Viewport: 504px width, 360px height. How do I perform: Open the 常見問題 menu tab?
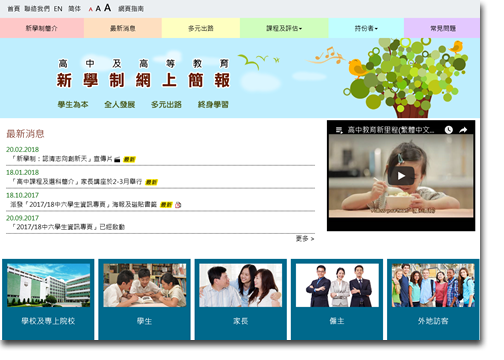[x=442, y=28]
